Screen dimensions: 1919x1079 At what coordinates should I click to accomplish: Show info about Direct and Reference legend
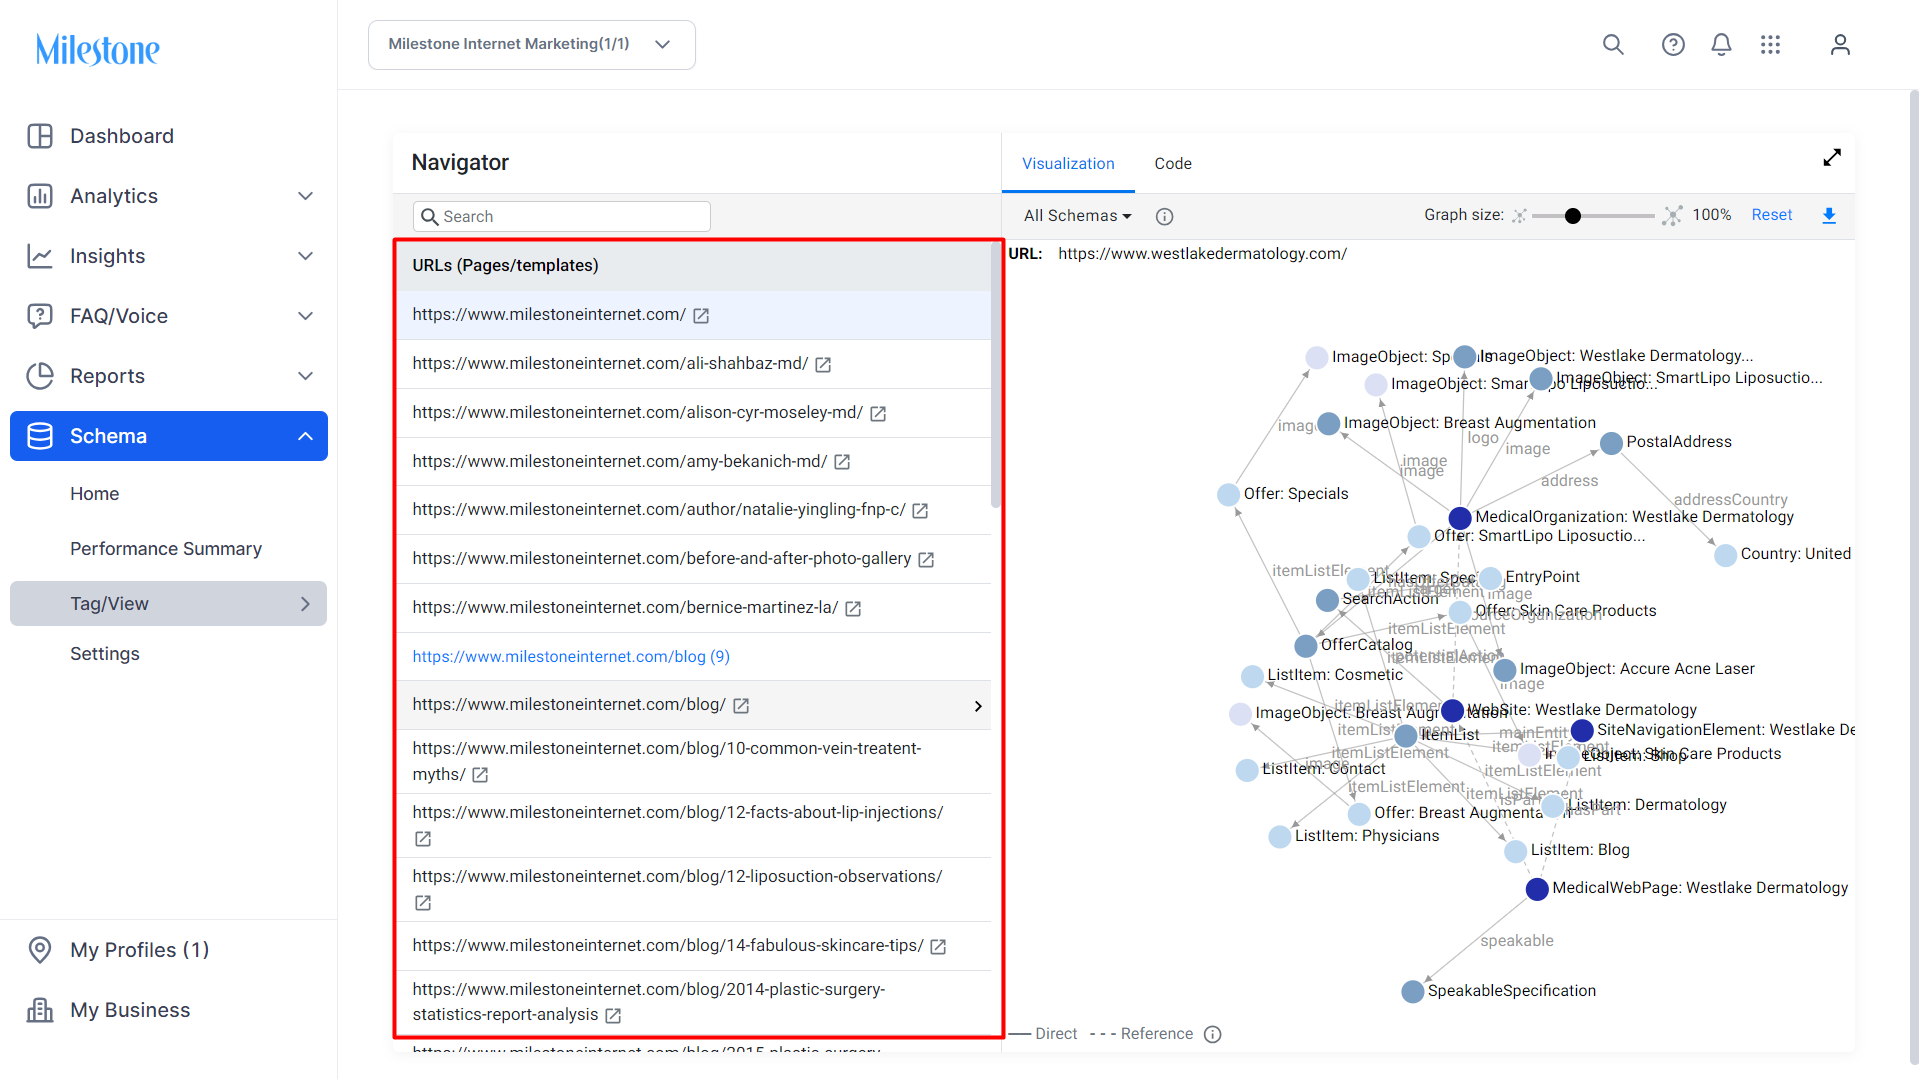[x=1213, y=1034]
